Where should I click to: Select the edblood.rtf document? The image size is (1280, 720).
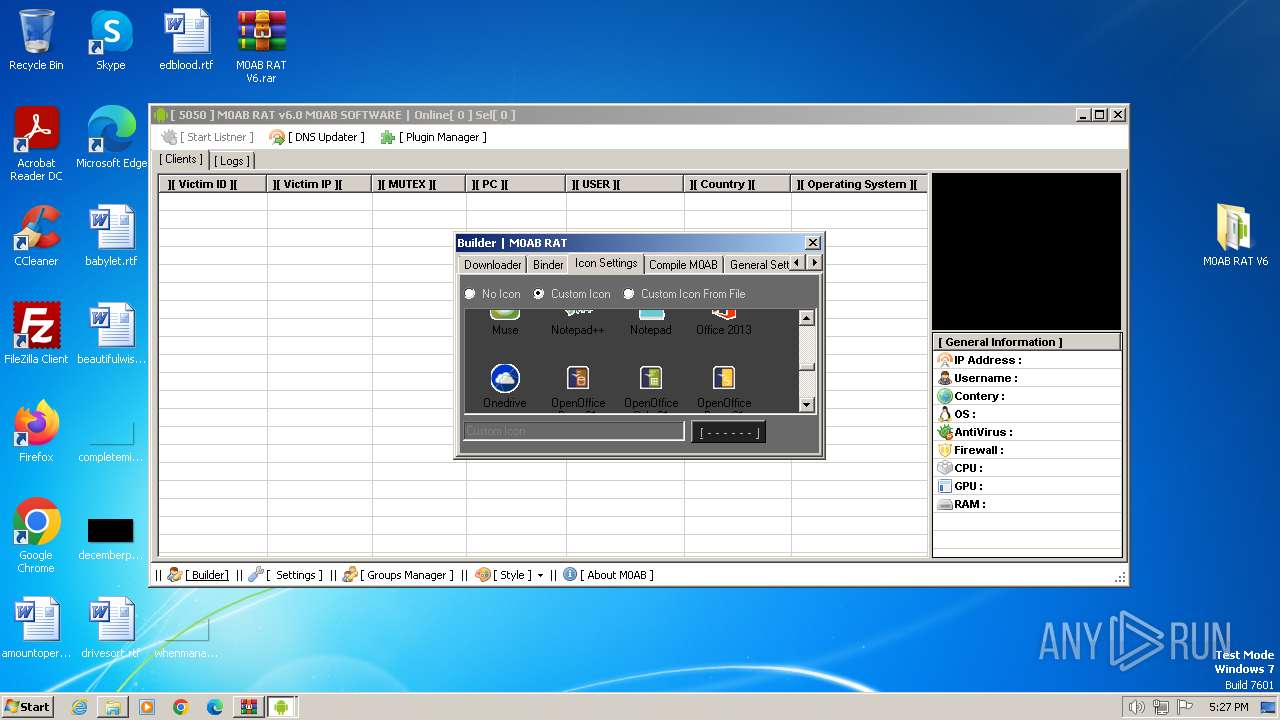(x=186, y=40)
